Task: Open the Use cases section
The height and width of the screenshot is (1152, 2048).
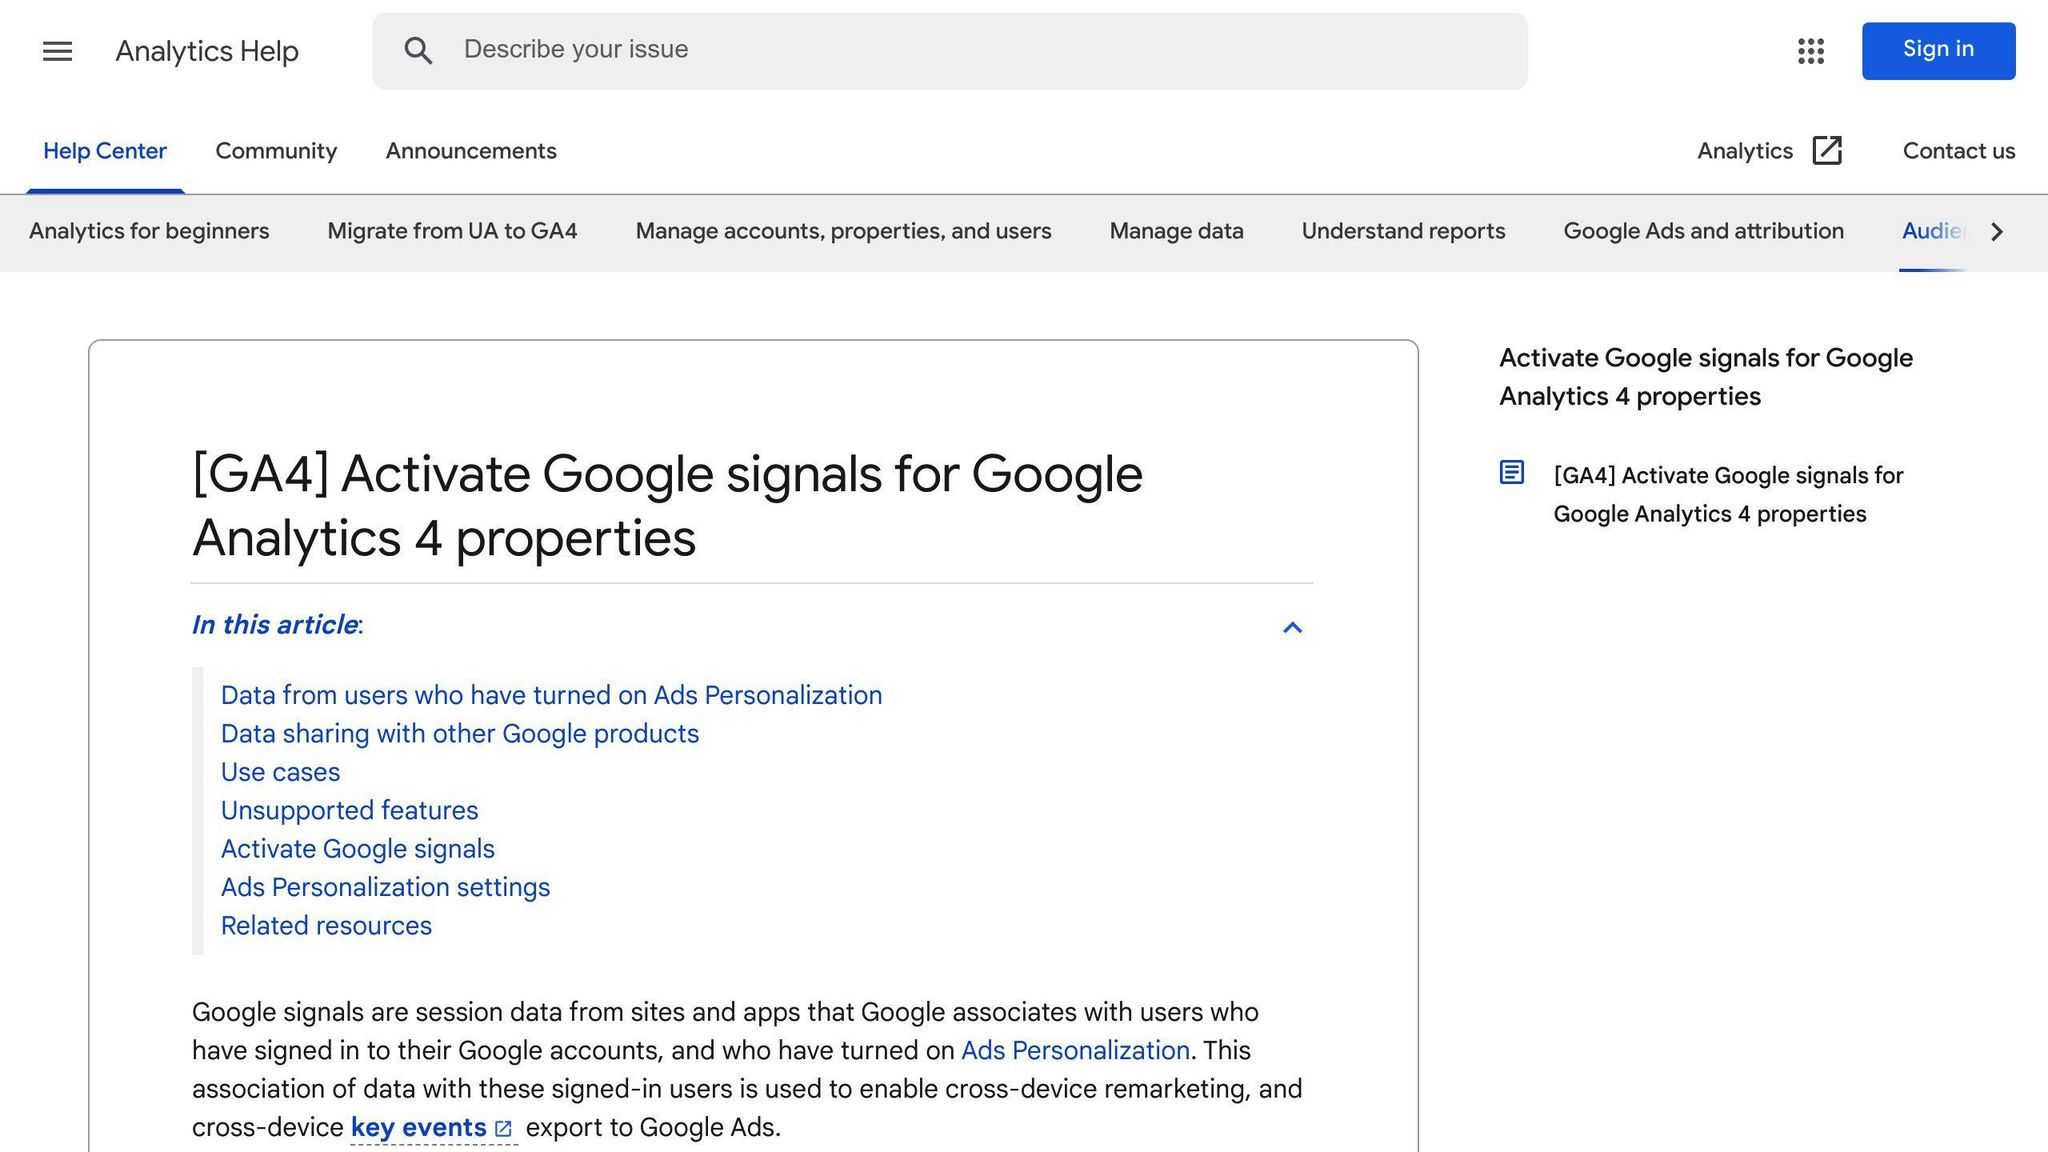Action: coord(280,772)
